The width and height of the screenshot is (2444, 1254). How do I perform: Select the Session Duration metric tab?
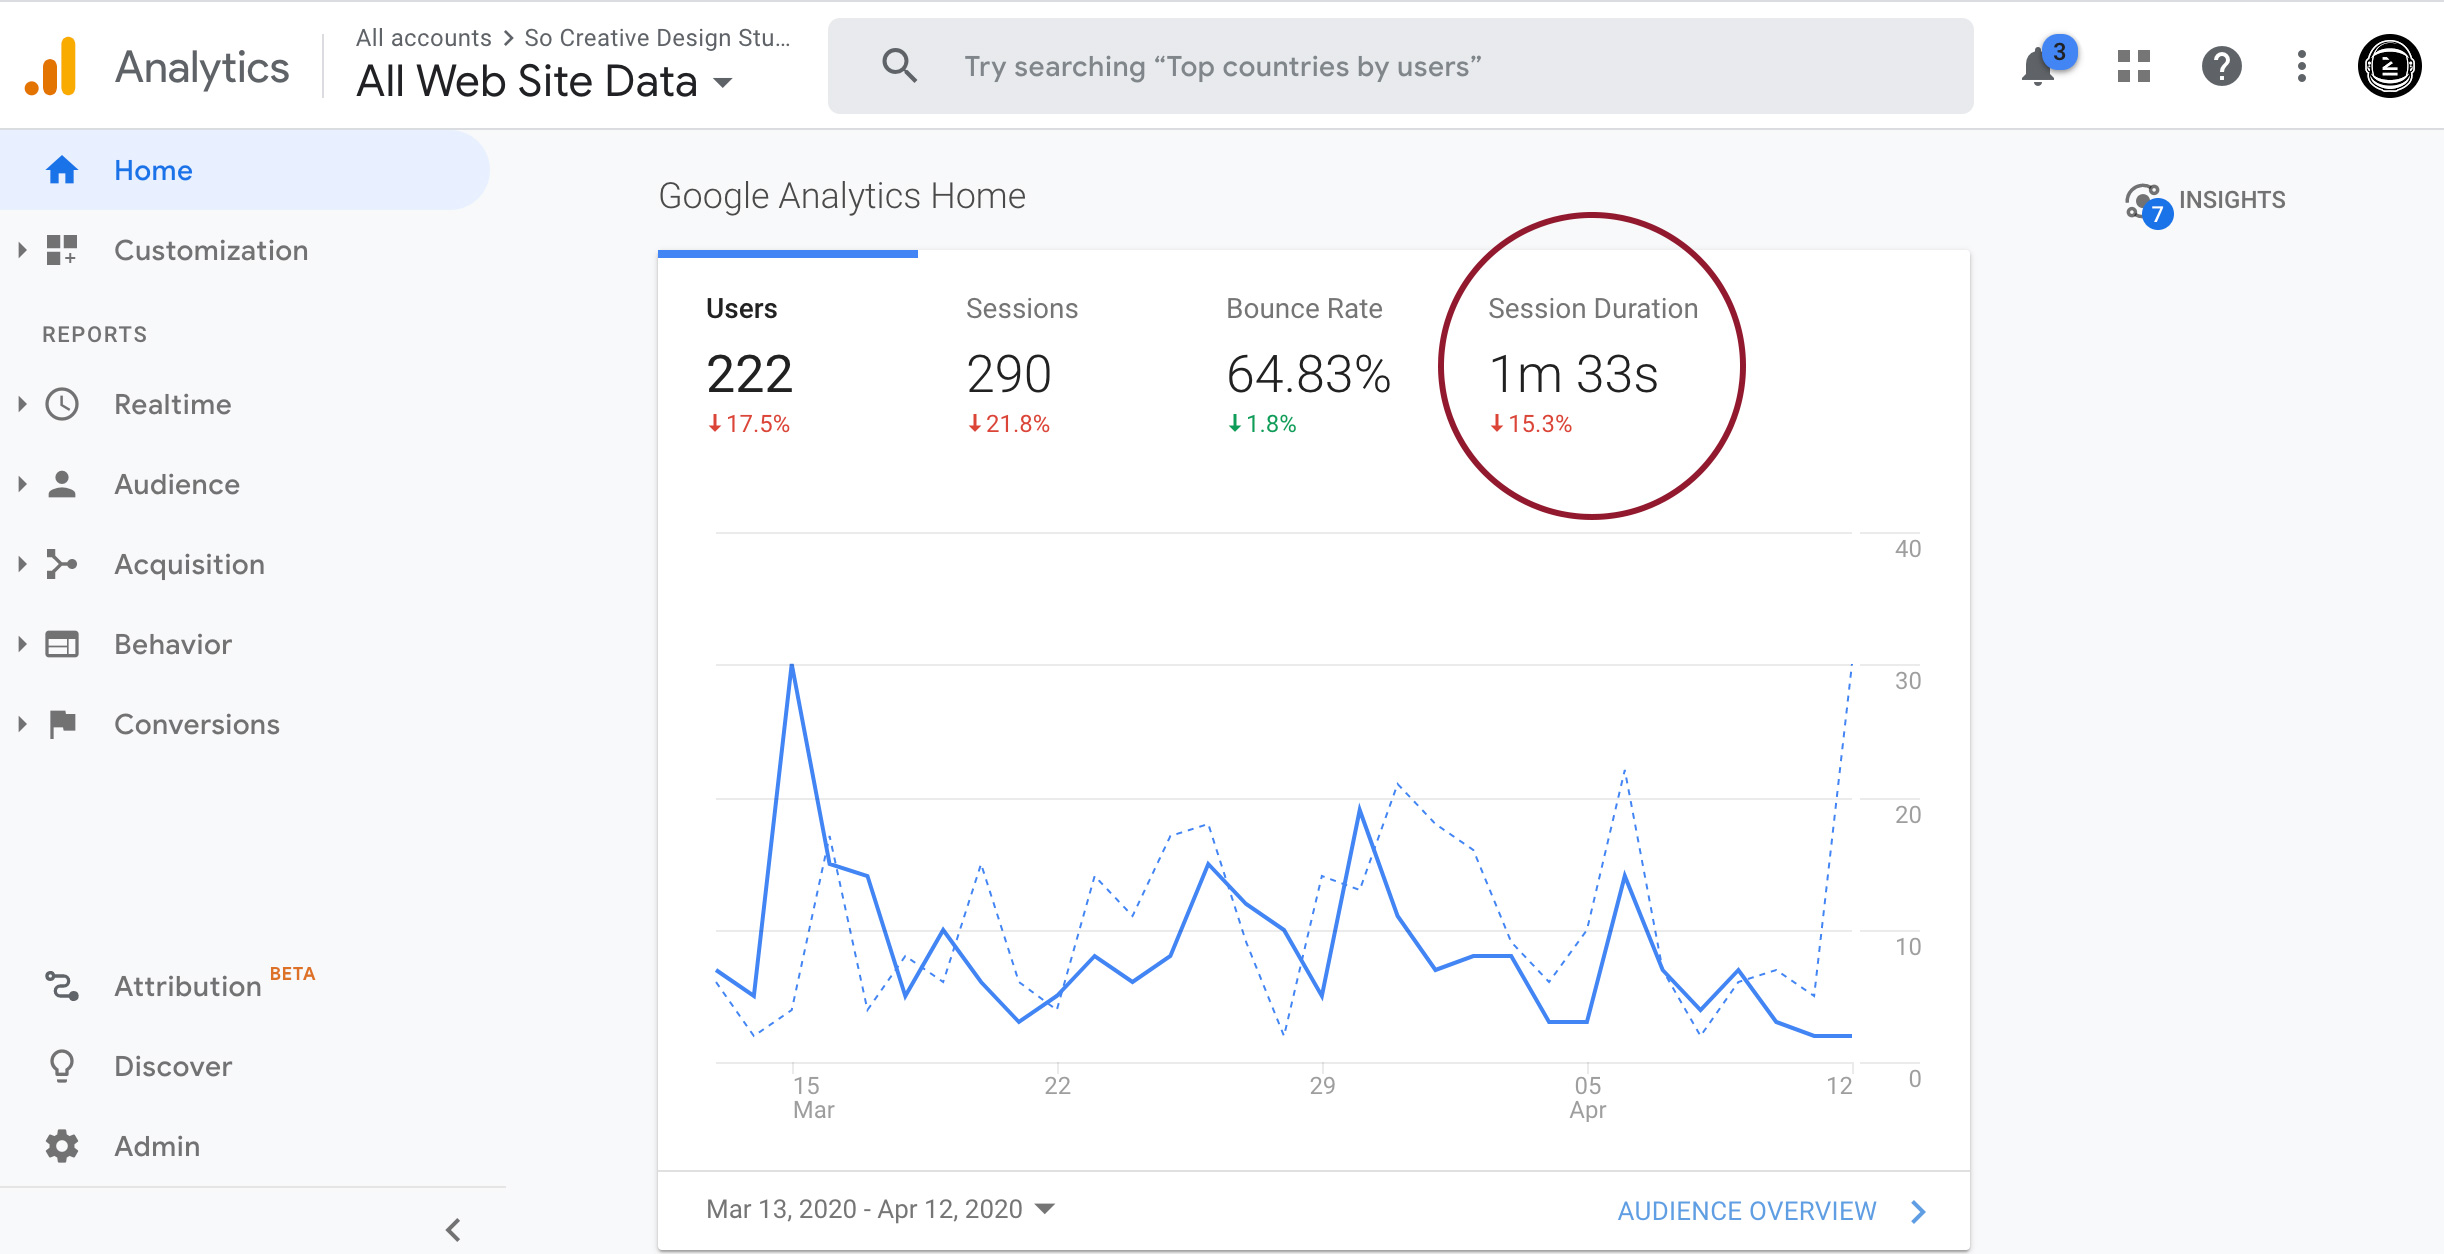pyautogui.click(x=1592, y=365)
